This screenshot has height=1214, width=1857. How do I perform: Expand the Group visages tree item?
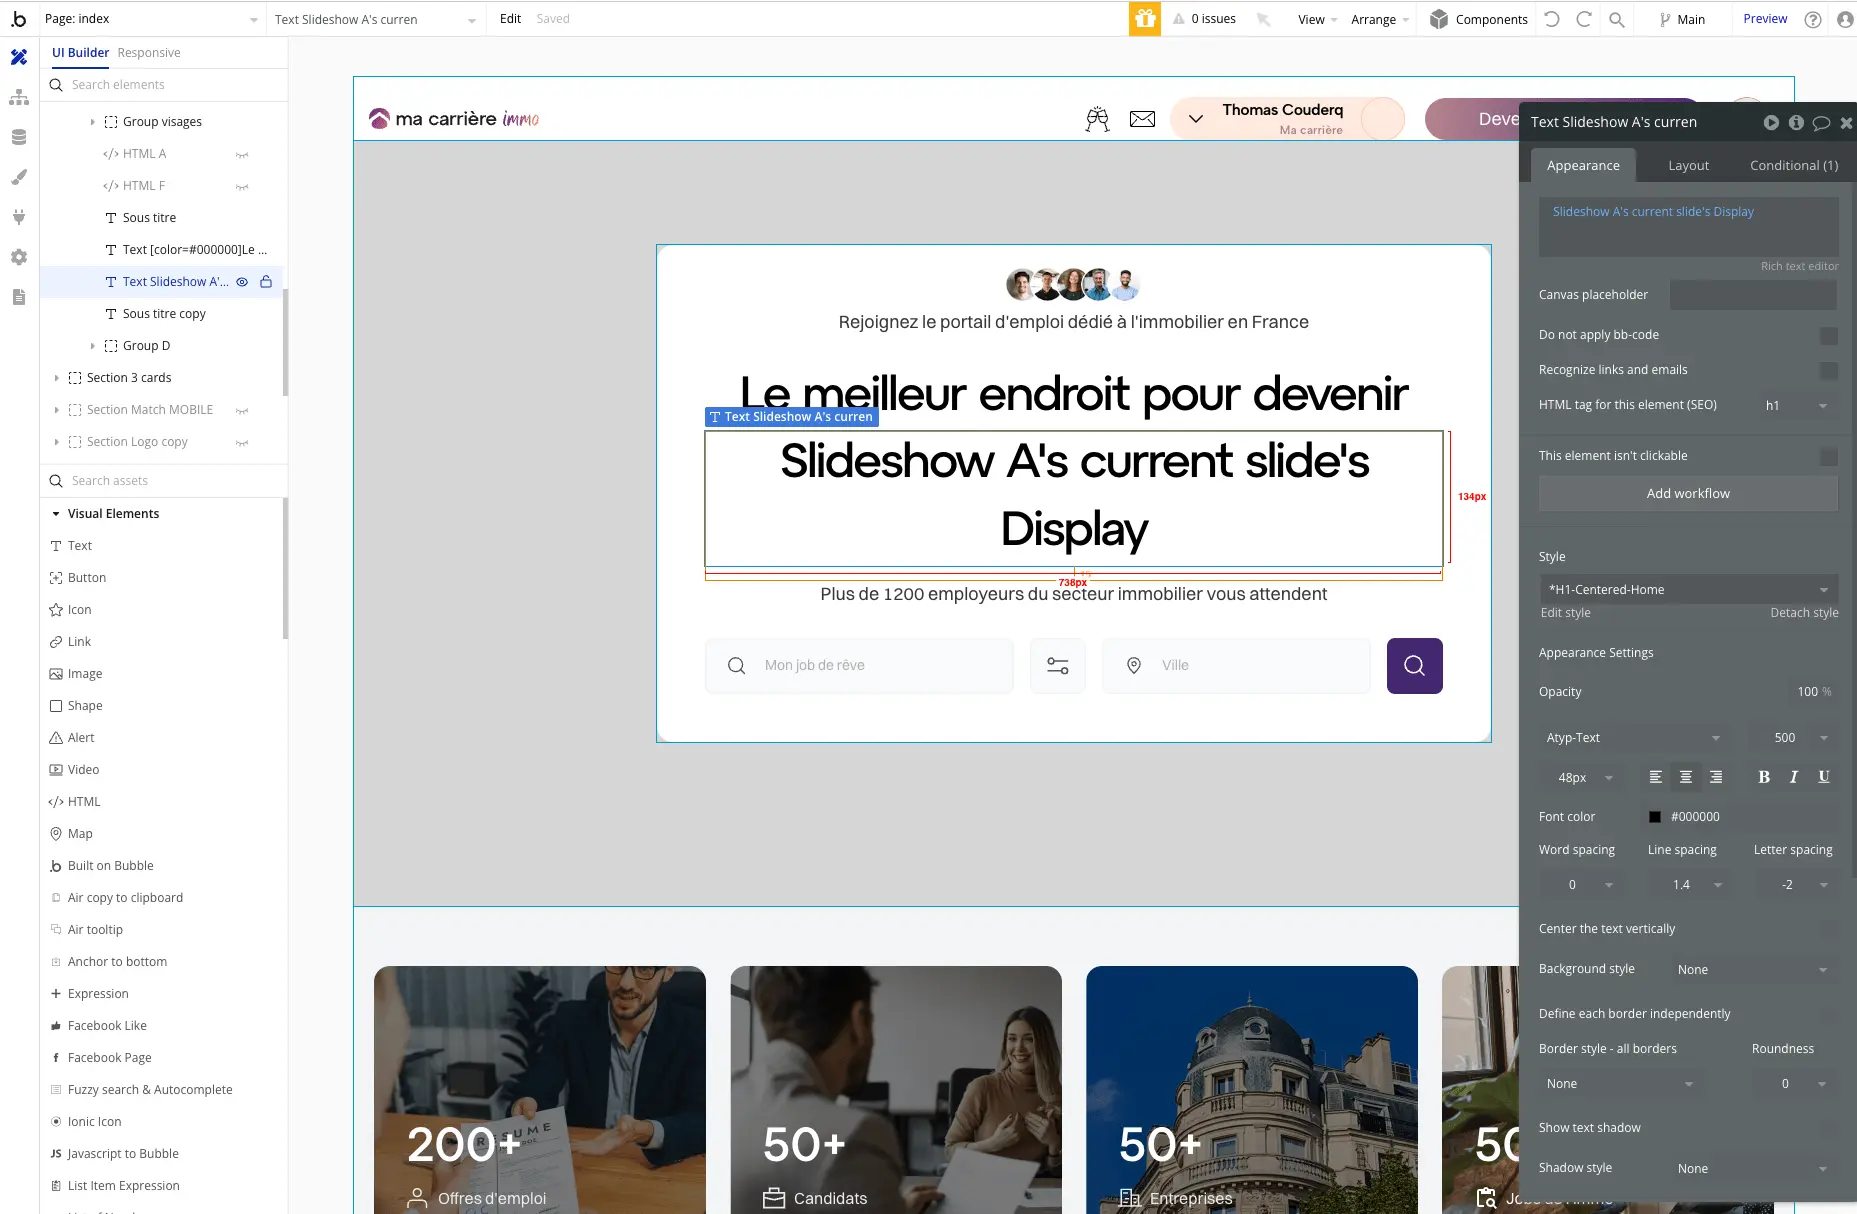click(93, 122)
